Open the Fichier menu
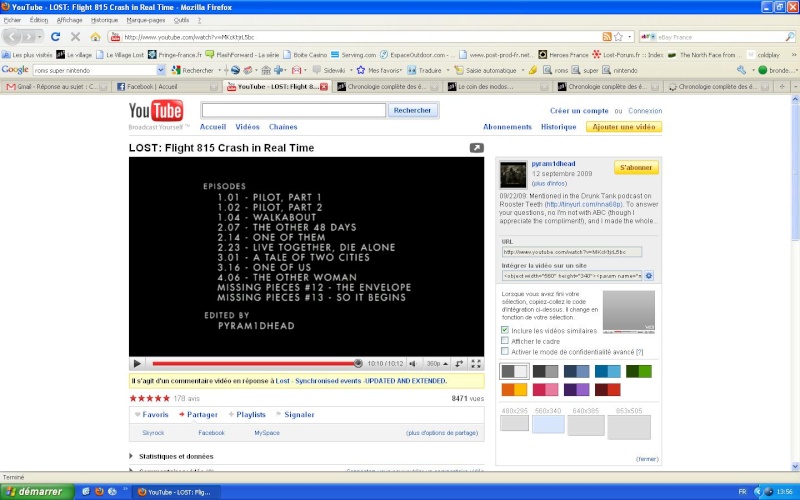The width and height of the screenshot is (800, 500). 12,20
